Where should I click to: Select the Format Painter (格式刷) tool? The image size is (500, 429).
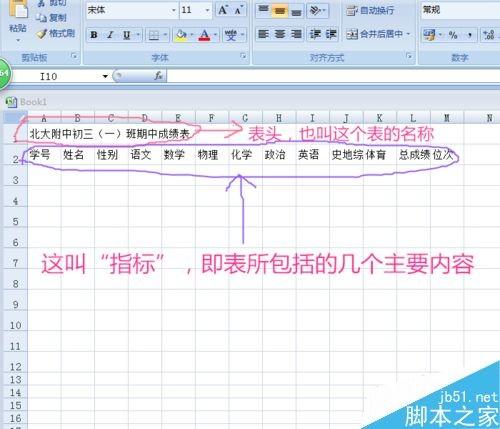[56, 34]
